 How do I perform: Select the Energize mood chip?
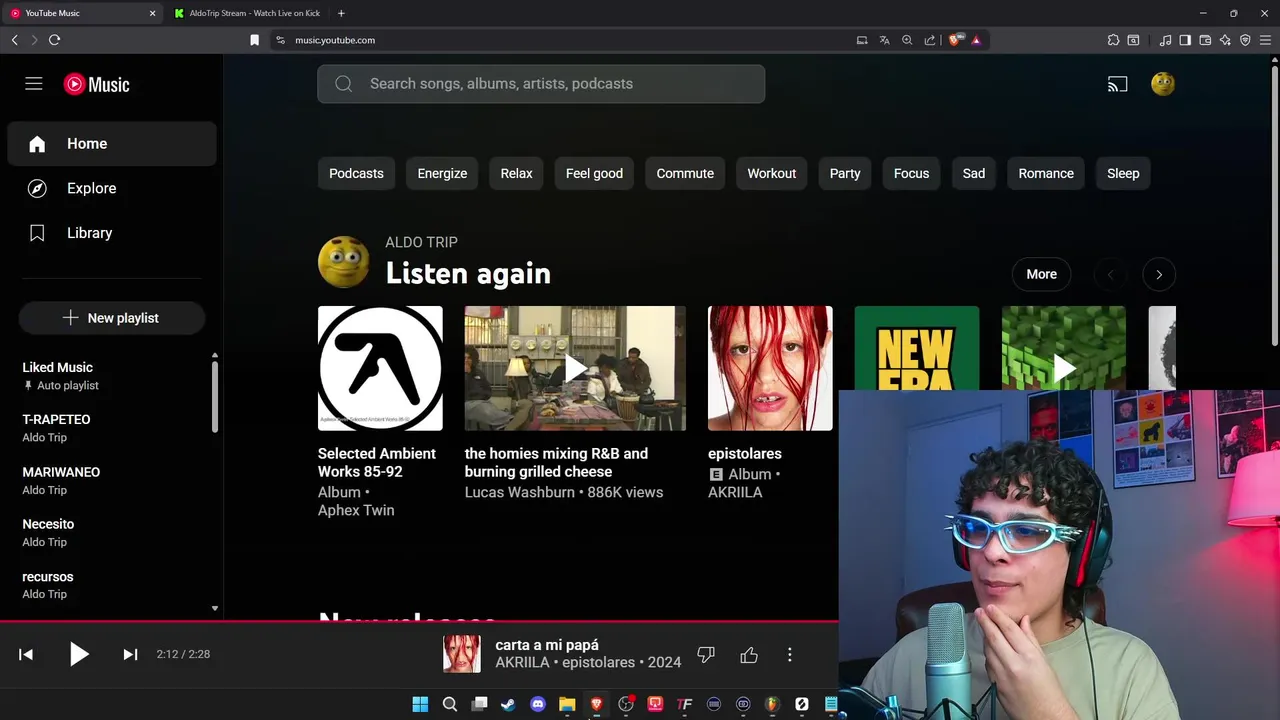[442, 173]
